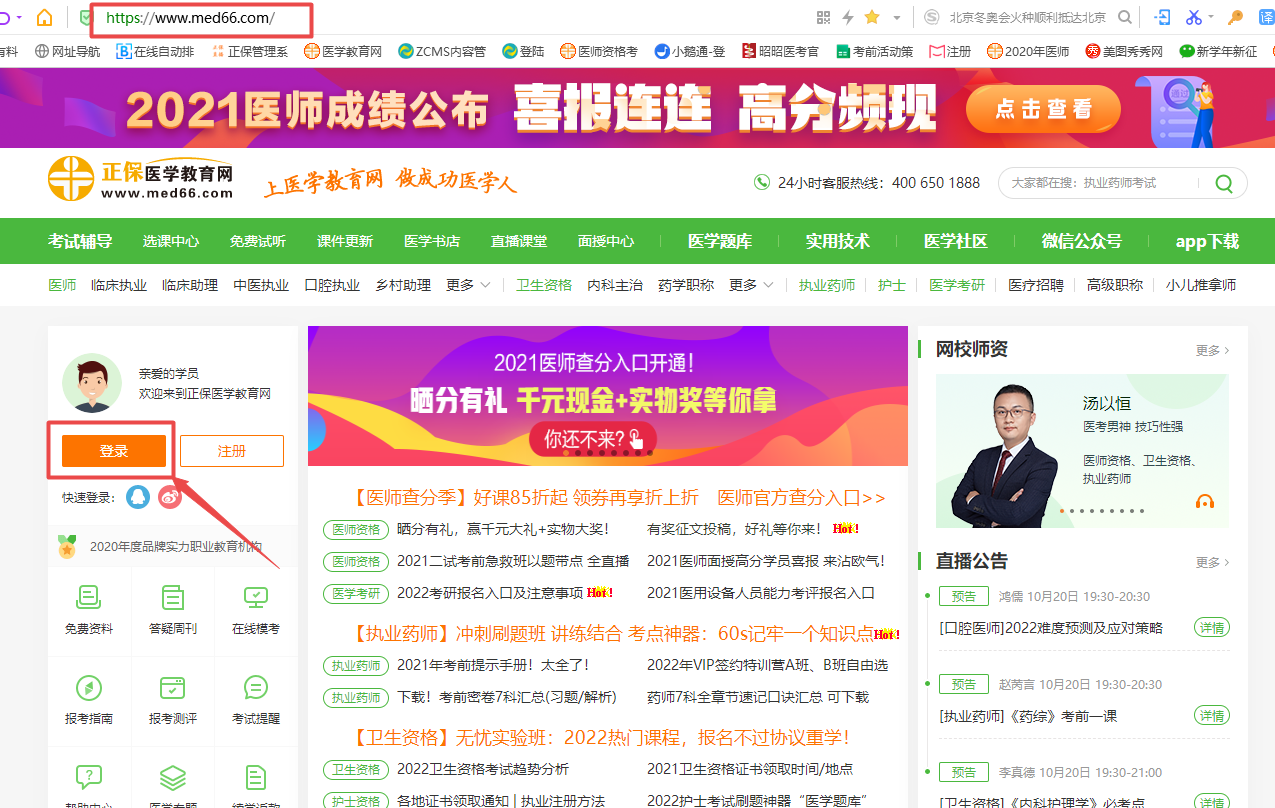Open 报考指南 icon in sidebar
This screenshot has height=808, width=1275.
tap(89, 699)
